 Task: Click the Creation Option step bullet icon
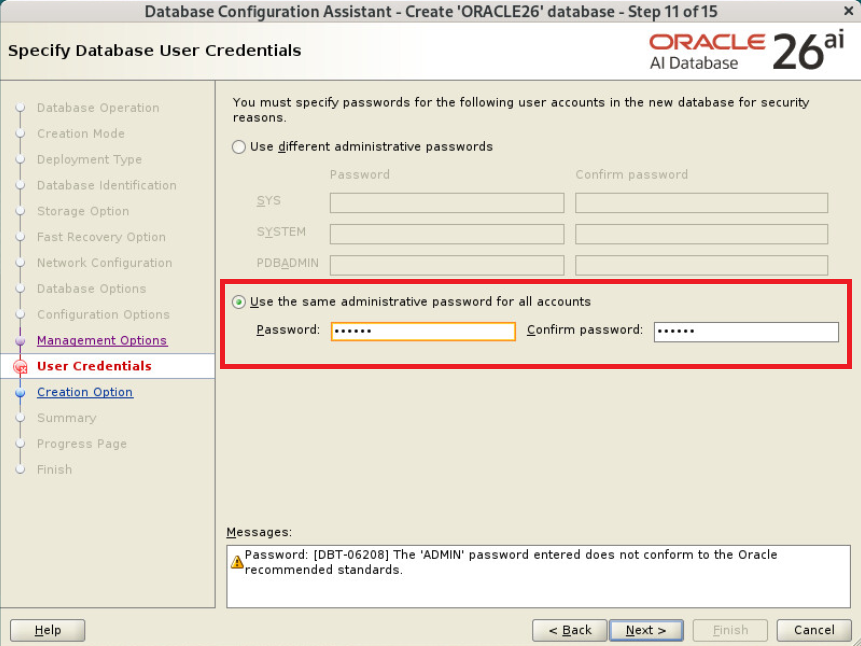tap(20, 392)
